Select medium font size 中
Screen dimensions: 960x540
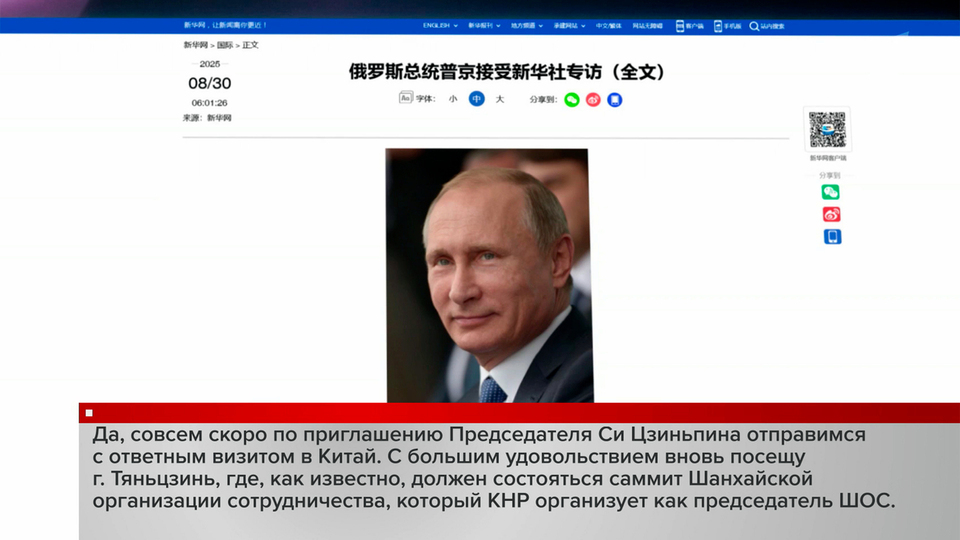click(x=477, y=99)
